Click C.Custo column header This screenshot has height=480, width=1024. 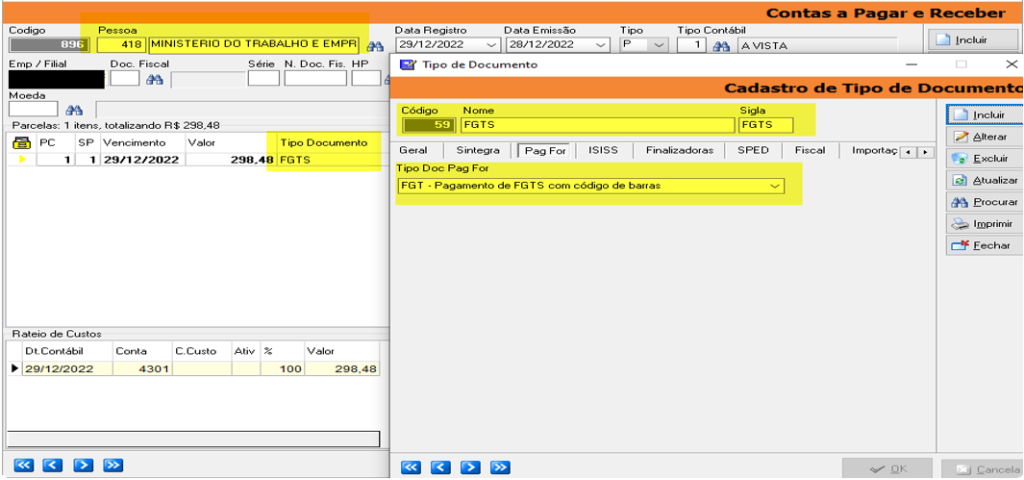click(x=202, y=351)
